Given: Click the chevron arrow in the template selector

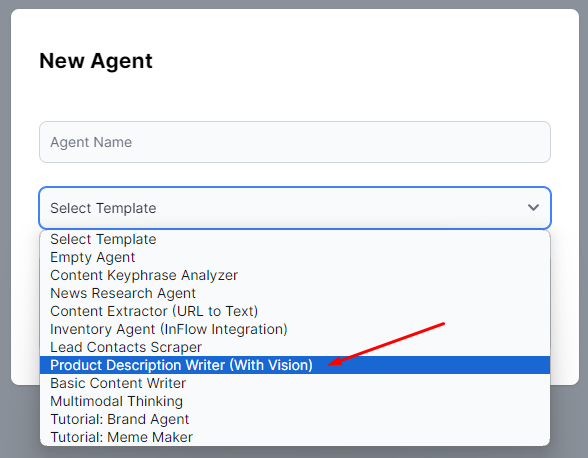Looking at the screenshot, I should coord(533,207).
